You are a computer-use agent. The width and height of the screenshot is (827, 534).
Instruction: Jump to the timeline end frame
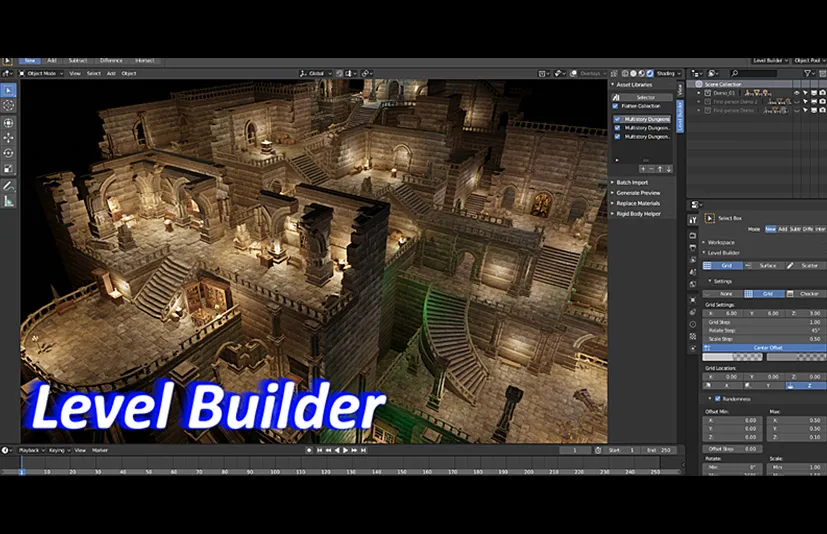tap(363, 450)
